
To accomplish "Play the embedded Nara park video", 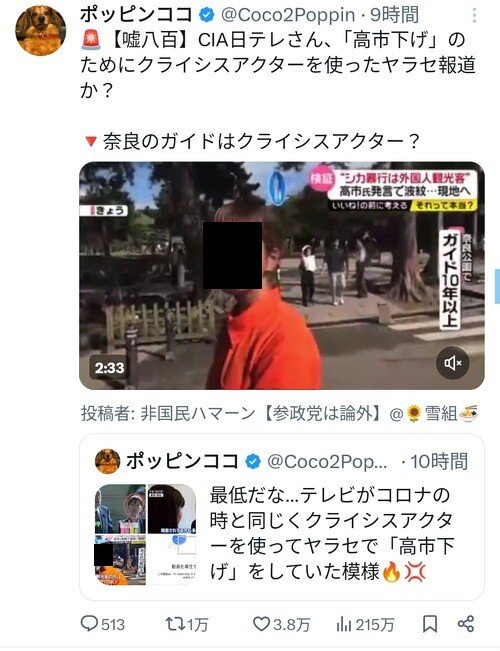I will tap(282, 276).
